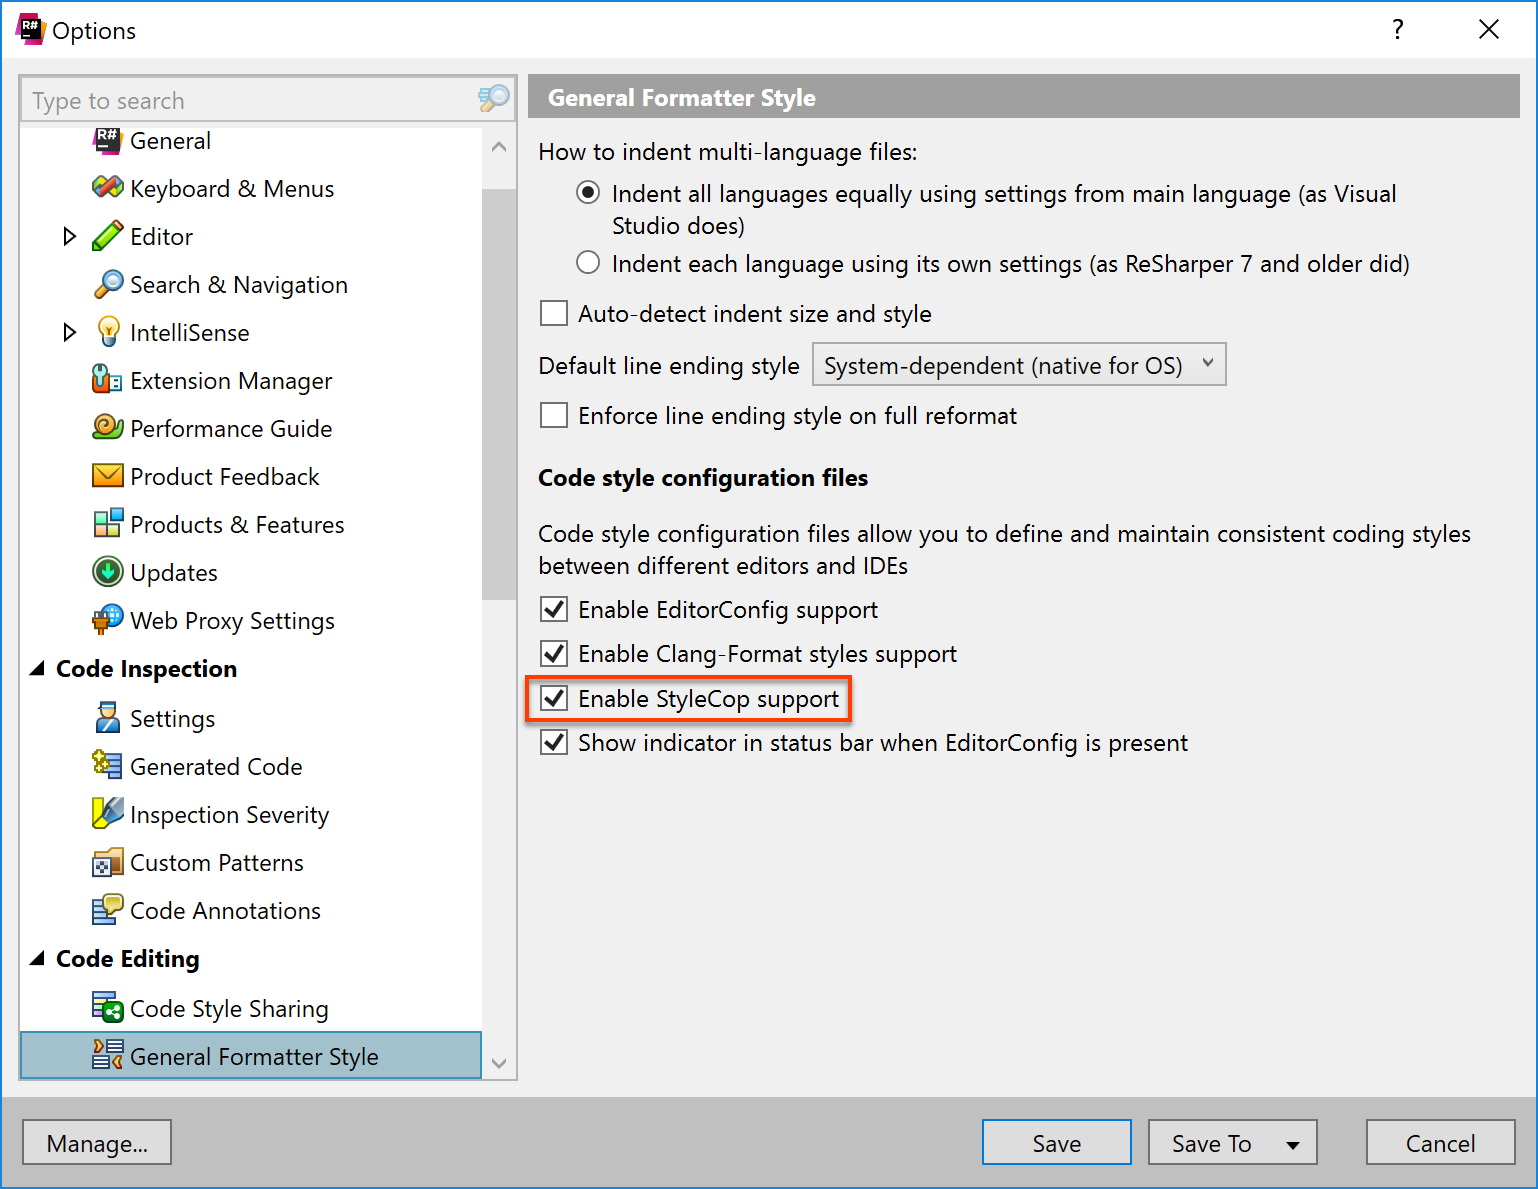Screen dimensions: 1538x1189
Task: Select indent each language using own settings
Action: tap(588, 263)
